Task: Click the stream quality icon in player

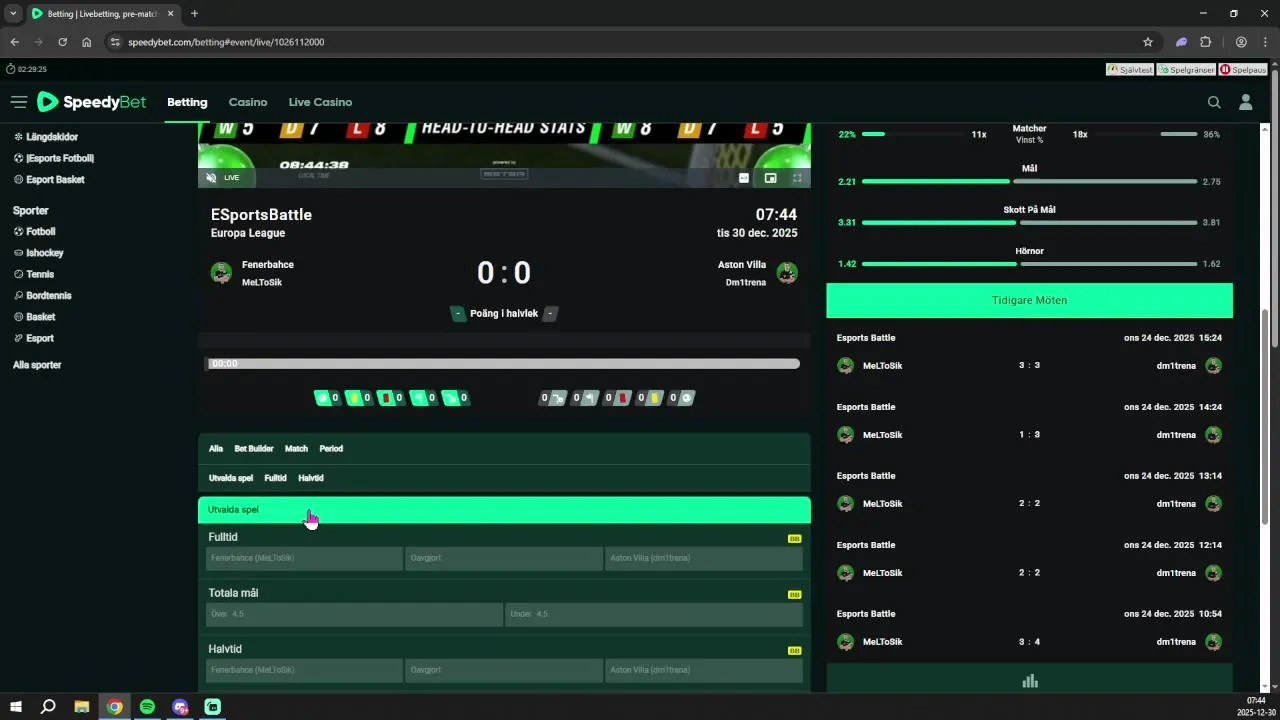Action: (743, 178)
